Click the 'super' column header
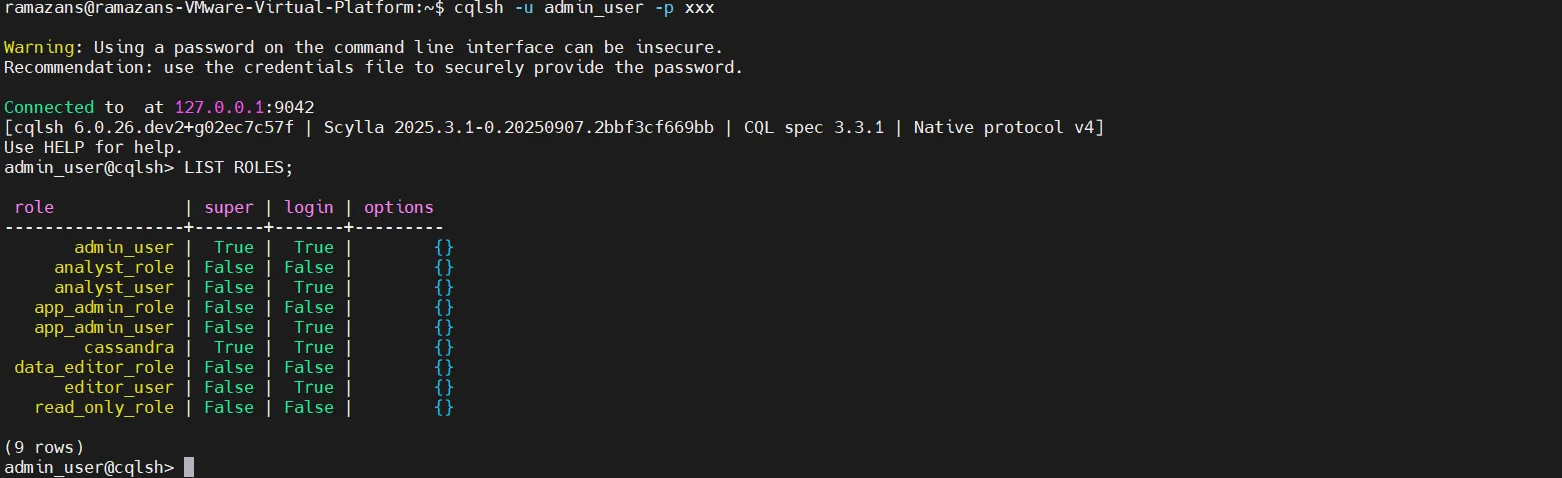 (229, 208)
